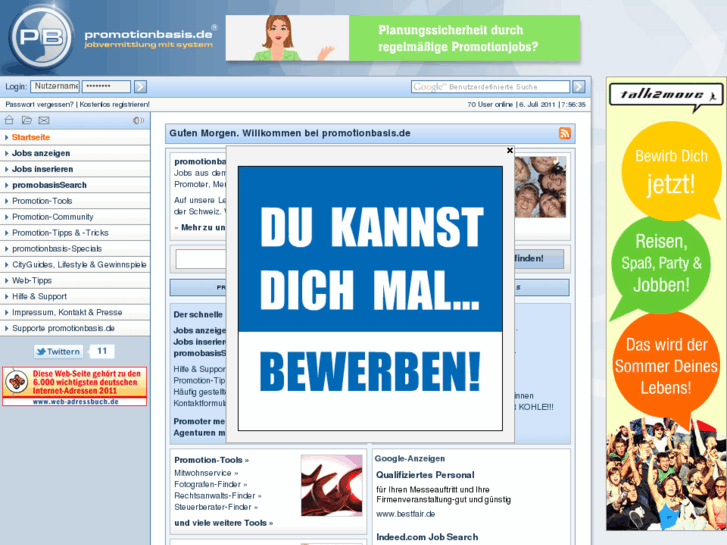Click the Bewirb Dich jetzt yellow bubble

click(x=671, y=171)
